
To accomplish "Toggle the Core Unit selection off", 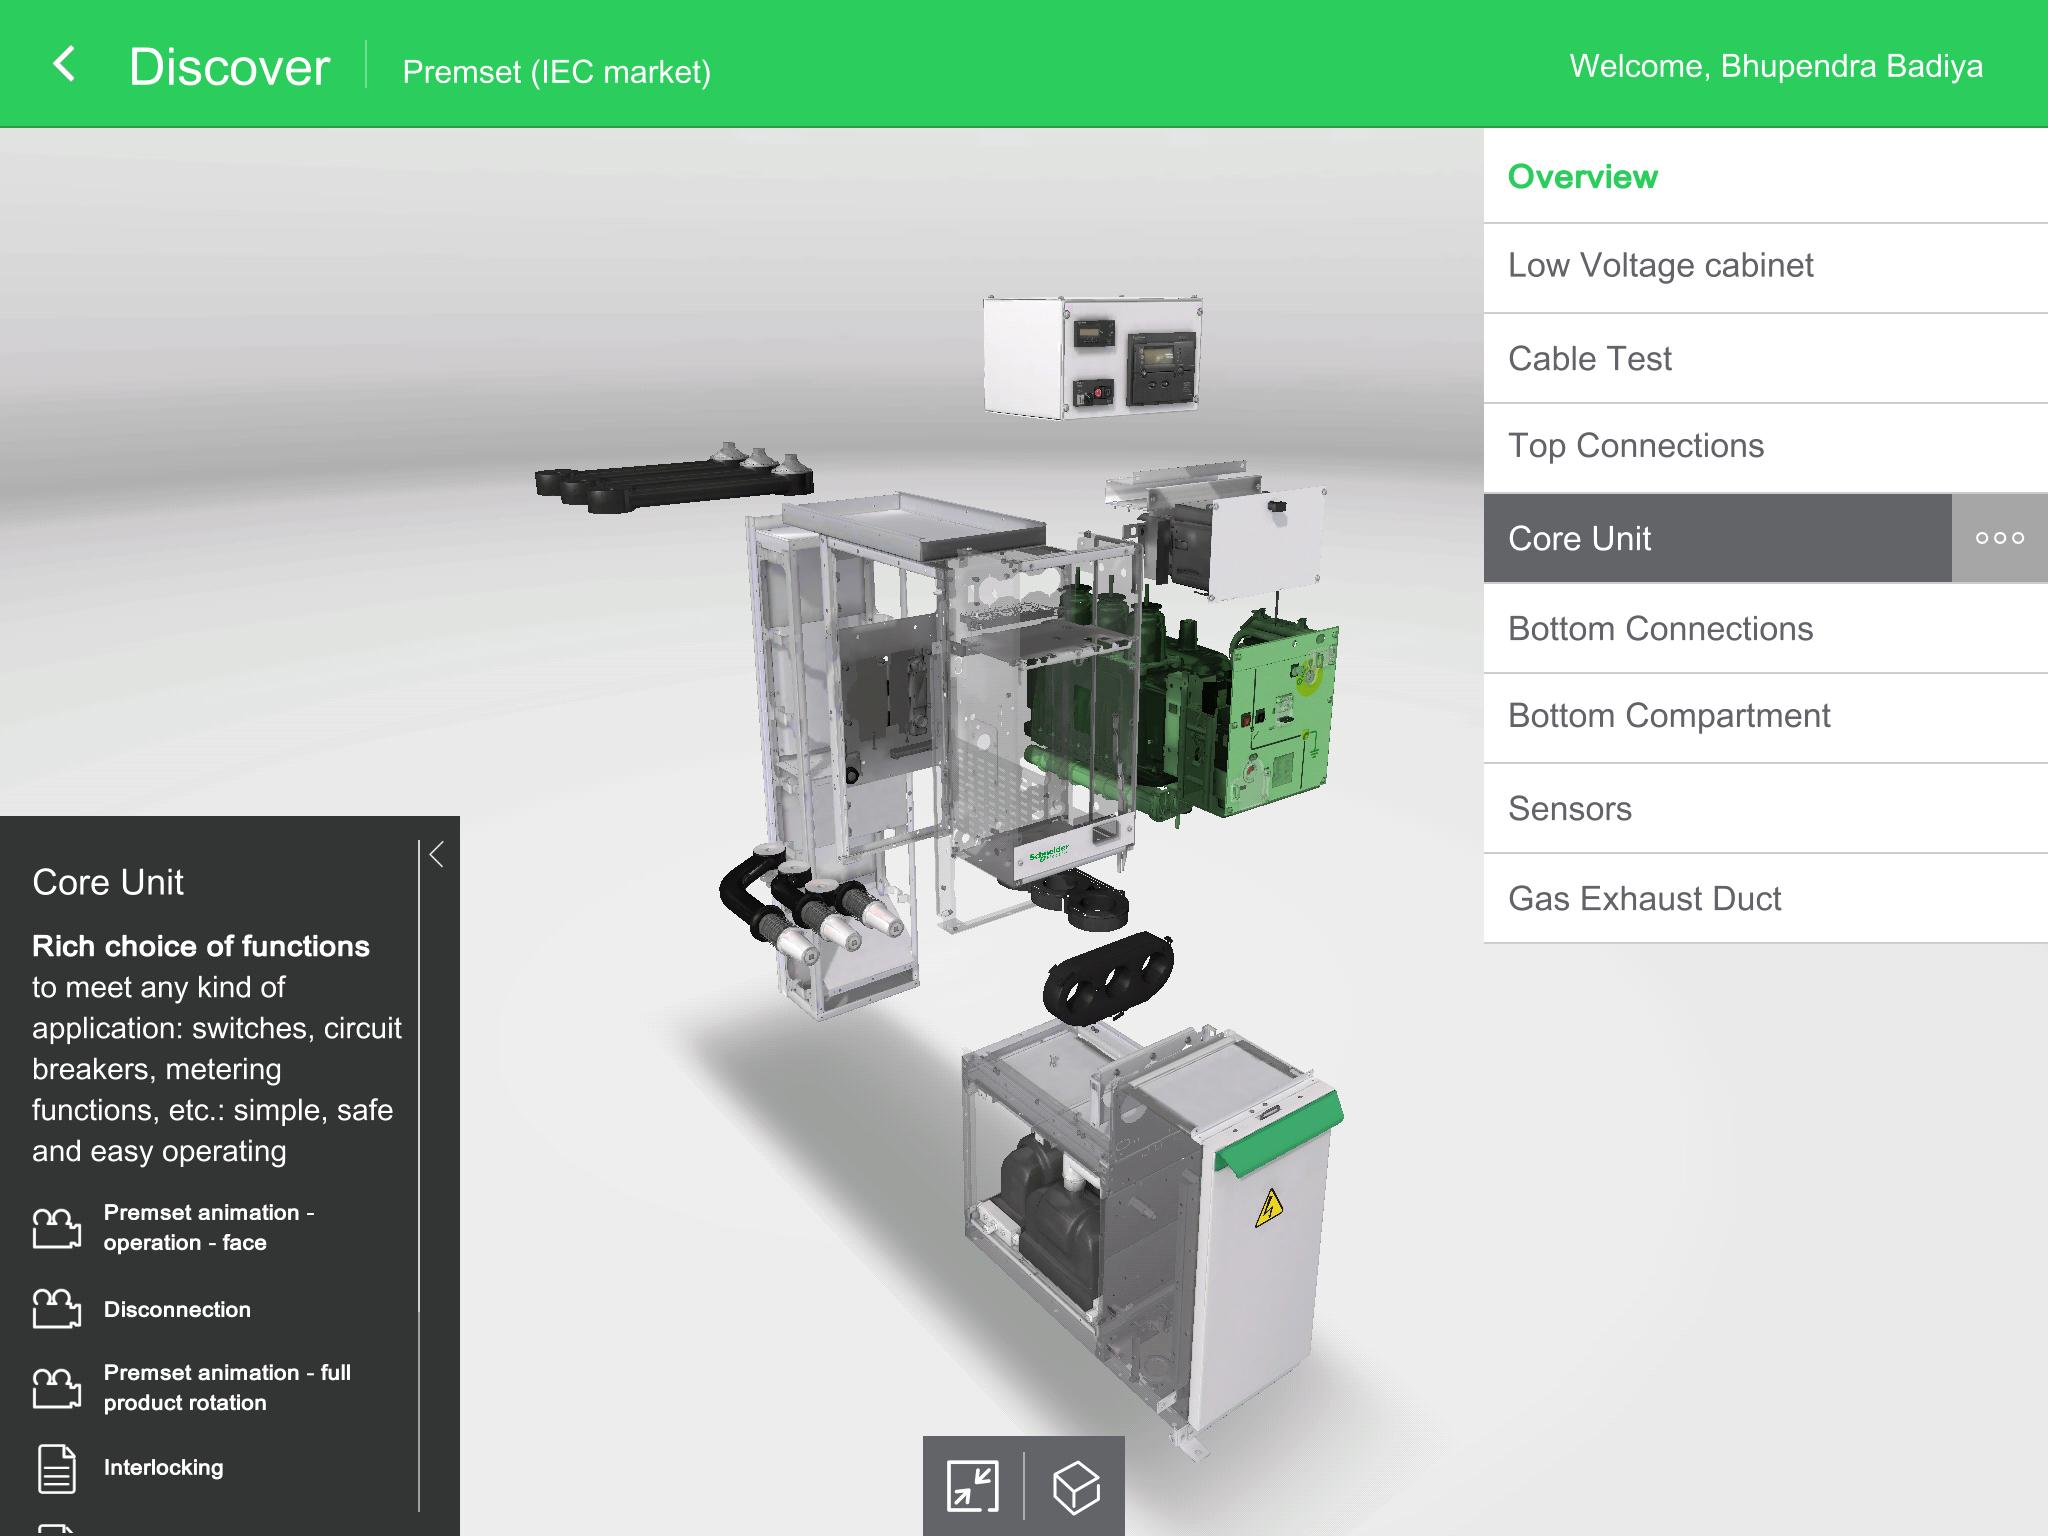I will (1700, 538).
